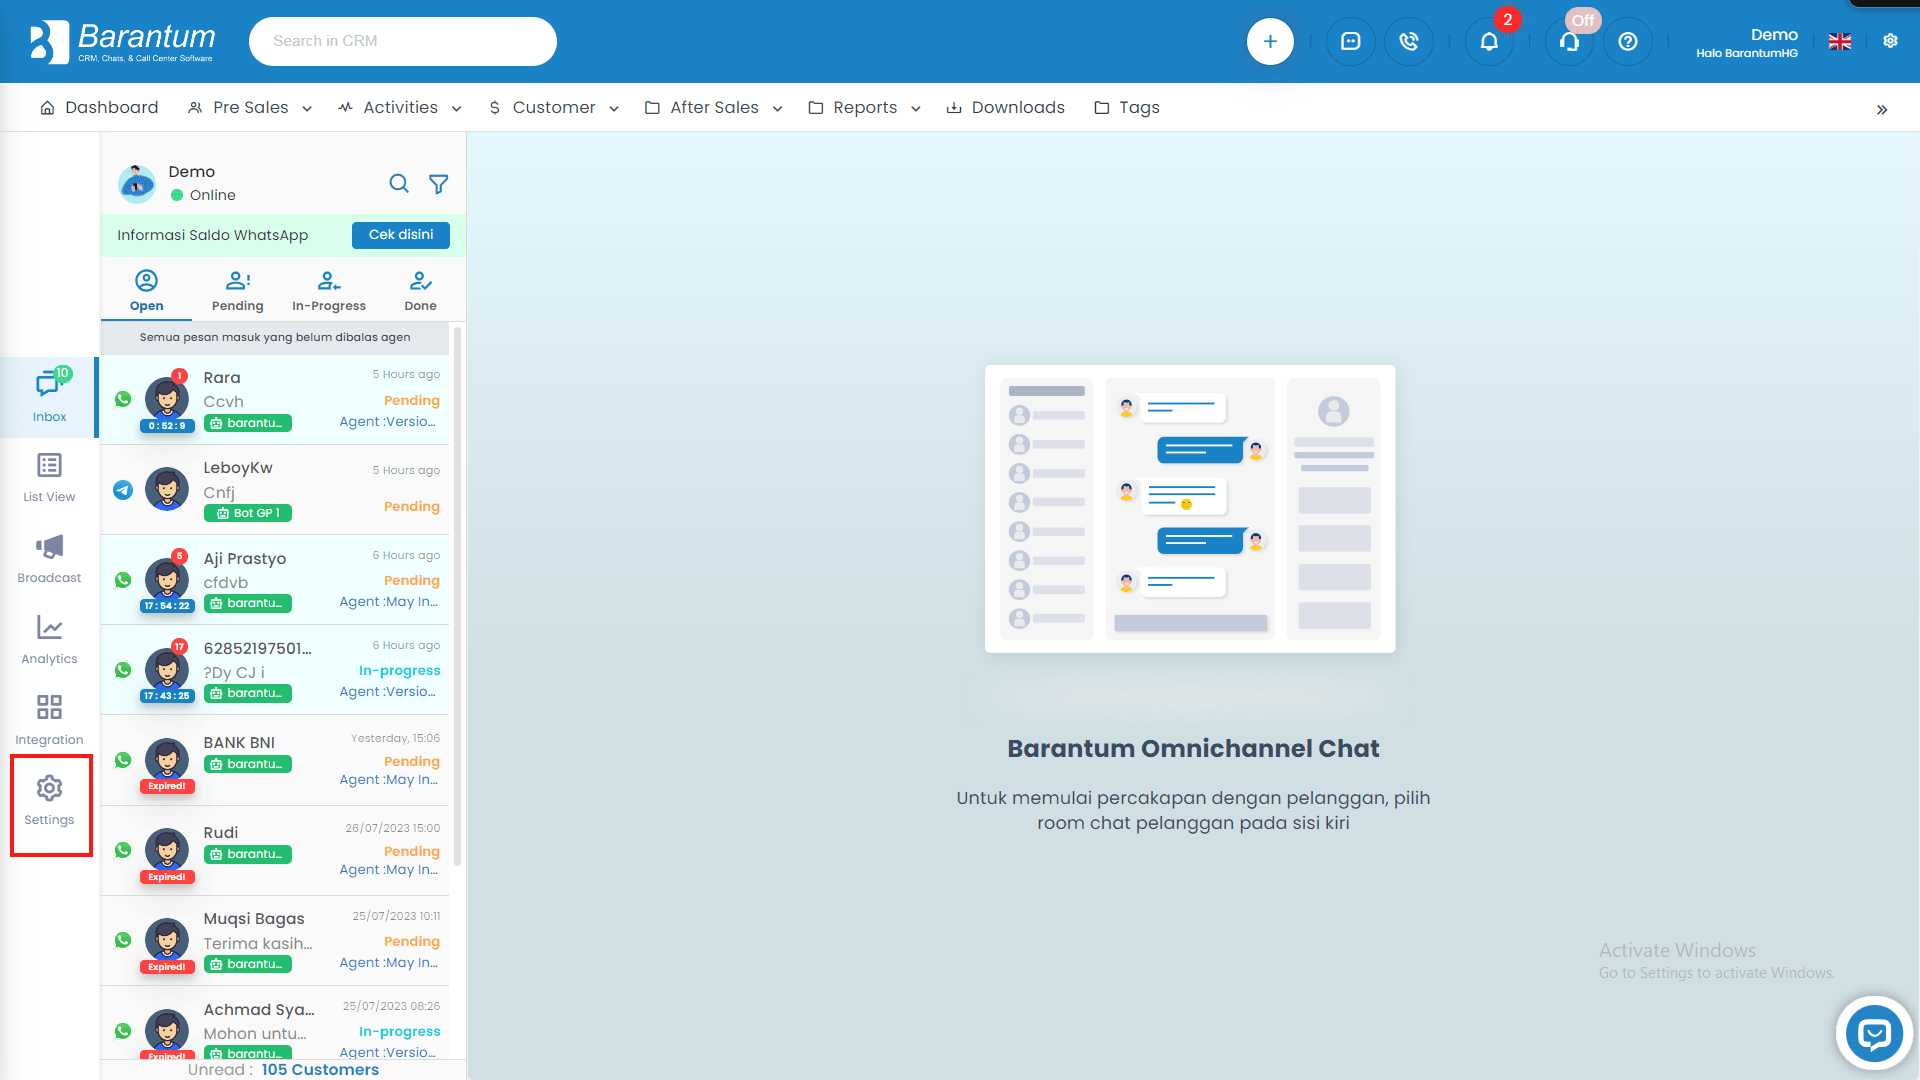Switch to the Pending chats tab
The image size is (1920, 1080).
[238, 291]
